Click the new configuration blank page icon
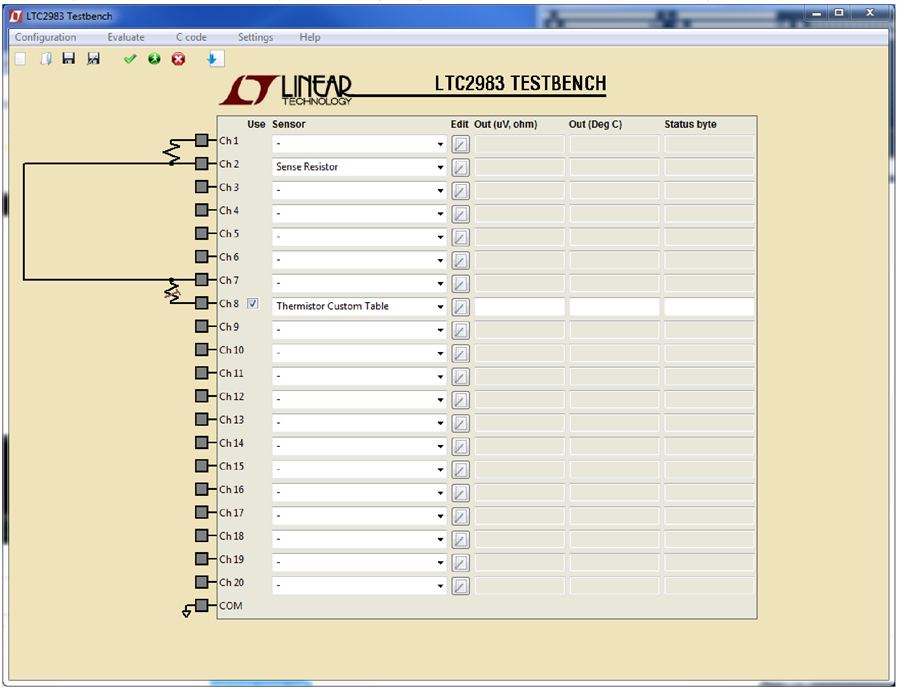900x689 pixels. [x=21, y=59]
